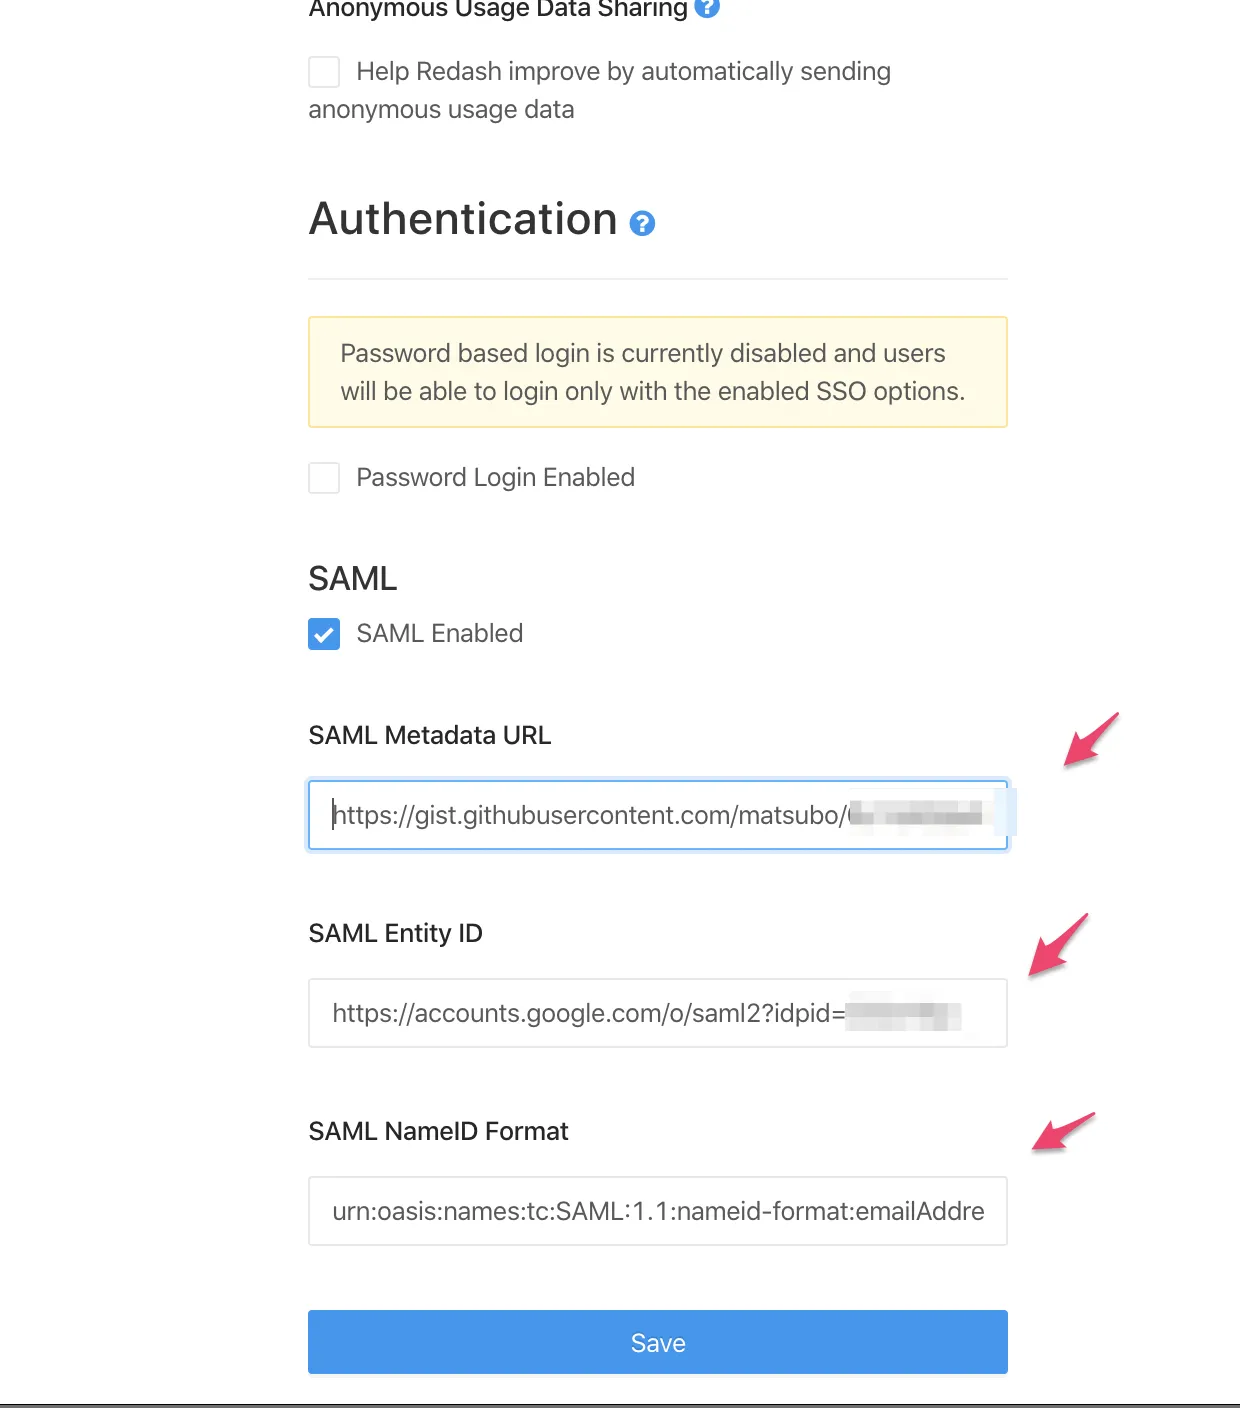Click red arrow beside SAML NameID Format
Image resolution: width=1240 pixels, height=1408 pixels.
click(x=1063, y=1132)
